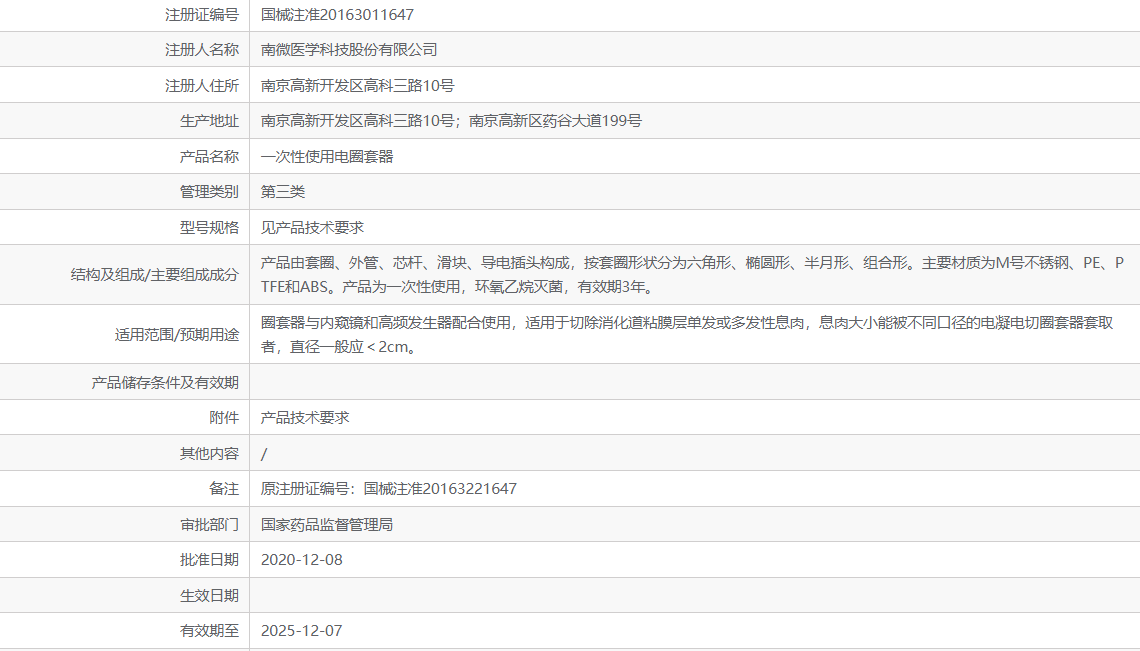Click the 结构及组成/主要组成成分 label
This screenshot has height=651, width=1140.
click(x=154, y=274)
